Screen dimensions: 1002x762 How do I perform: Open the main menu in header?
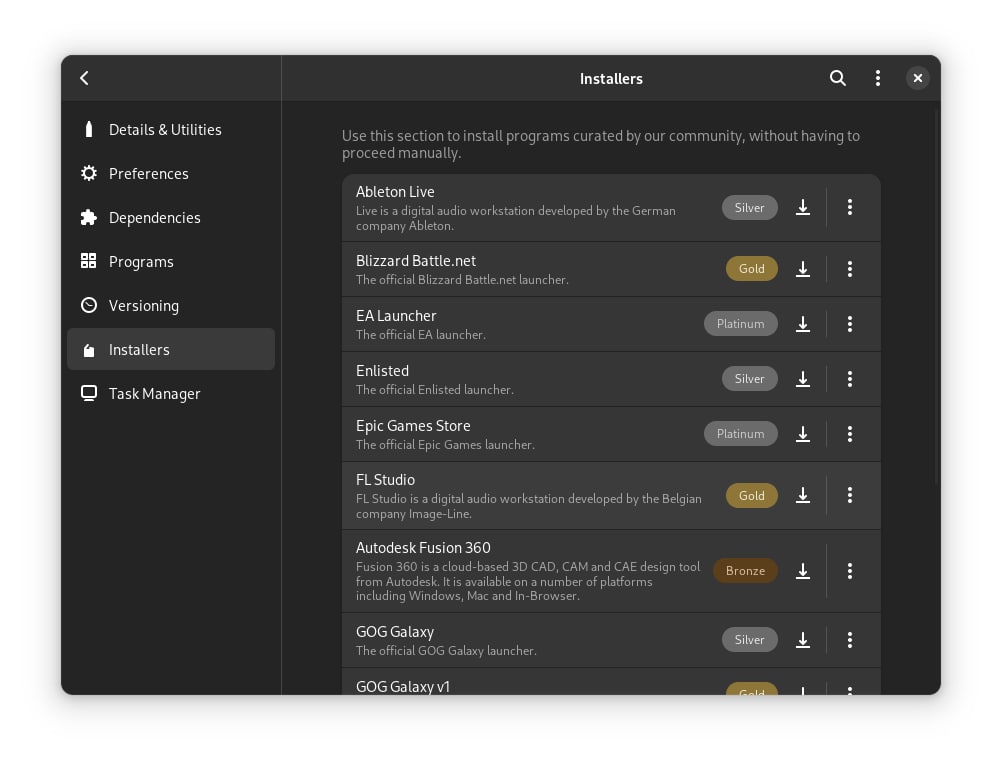pyautogui.click(x=878, y=78)
